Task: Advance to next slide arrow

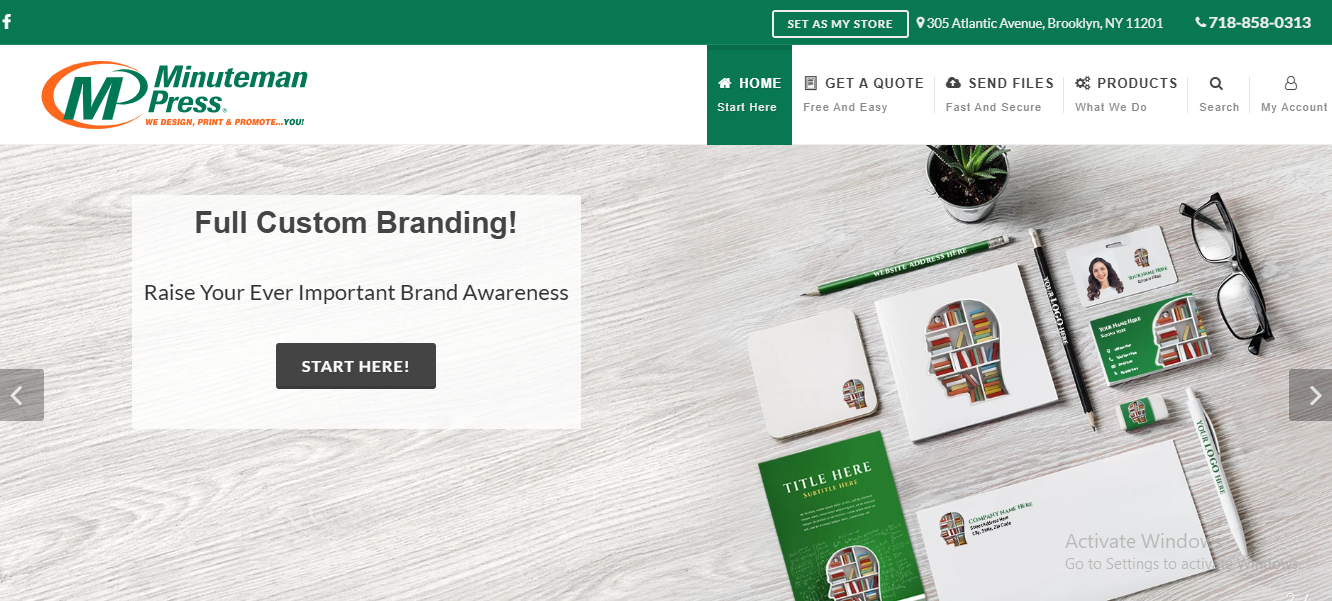Action: click(1310, 395)
